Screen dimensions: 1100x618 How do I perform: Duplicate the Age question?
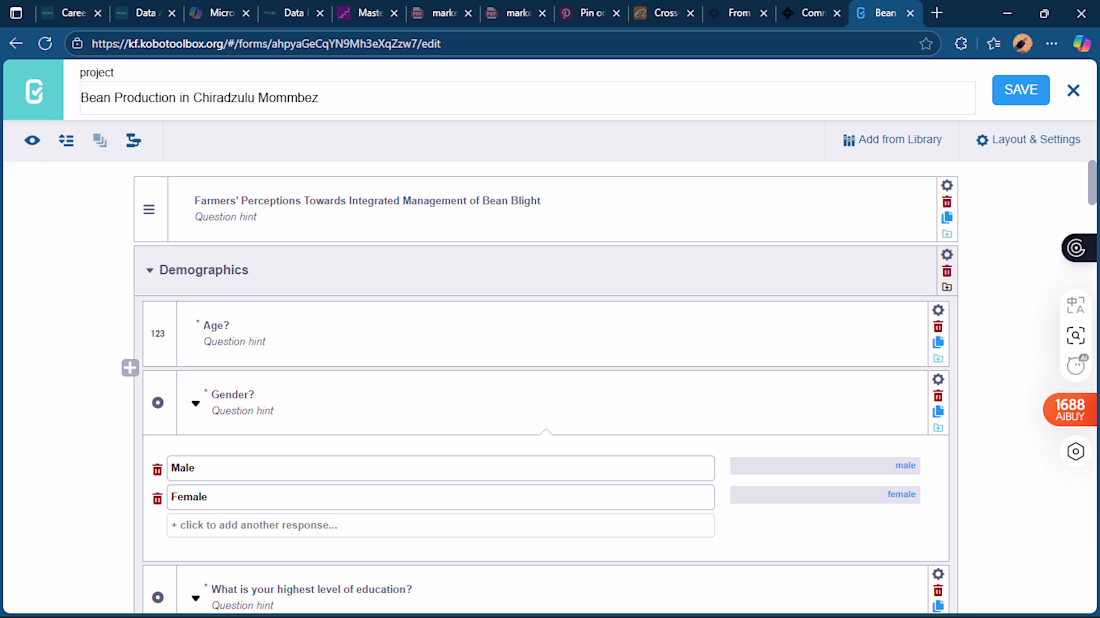point(938,342)
